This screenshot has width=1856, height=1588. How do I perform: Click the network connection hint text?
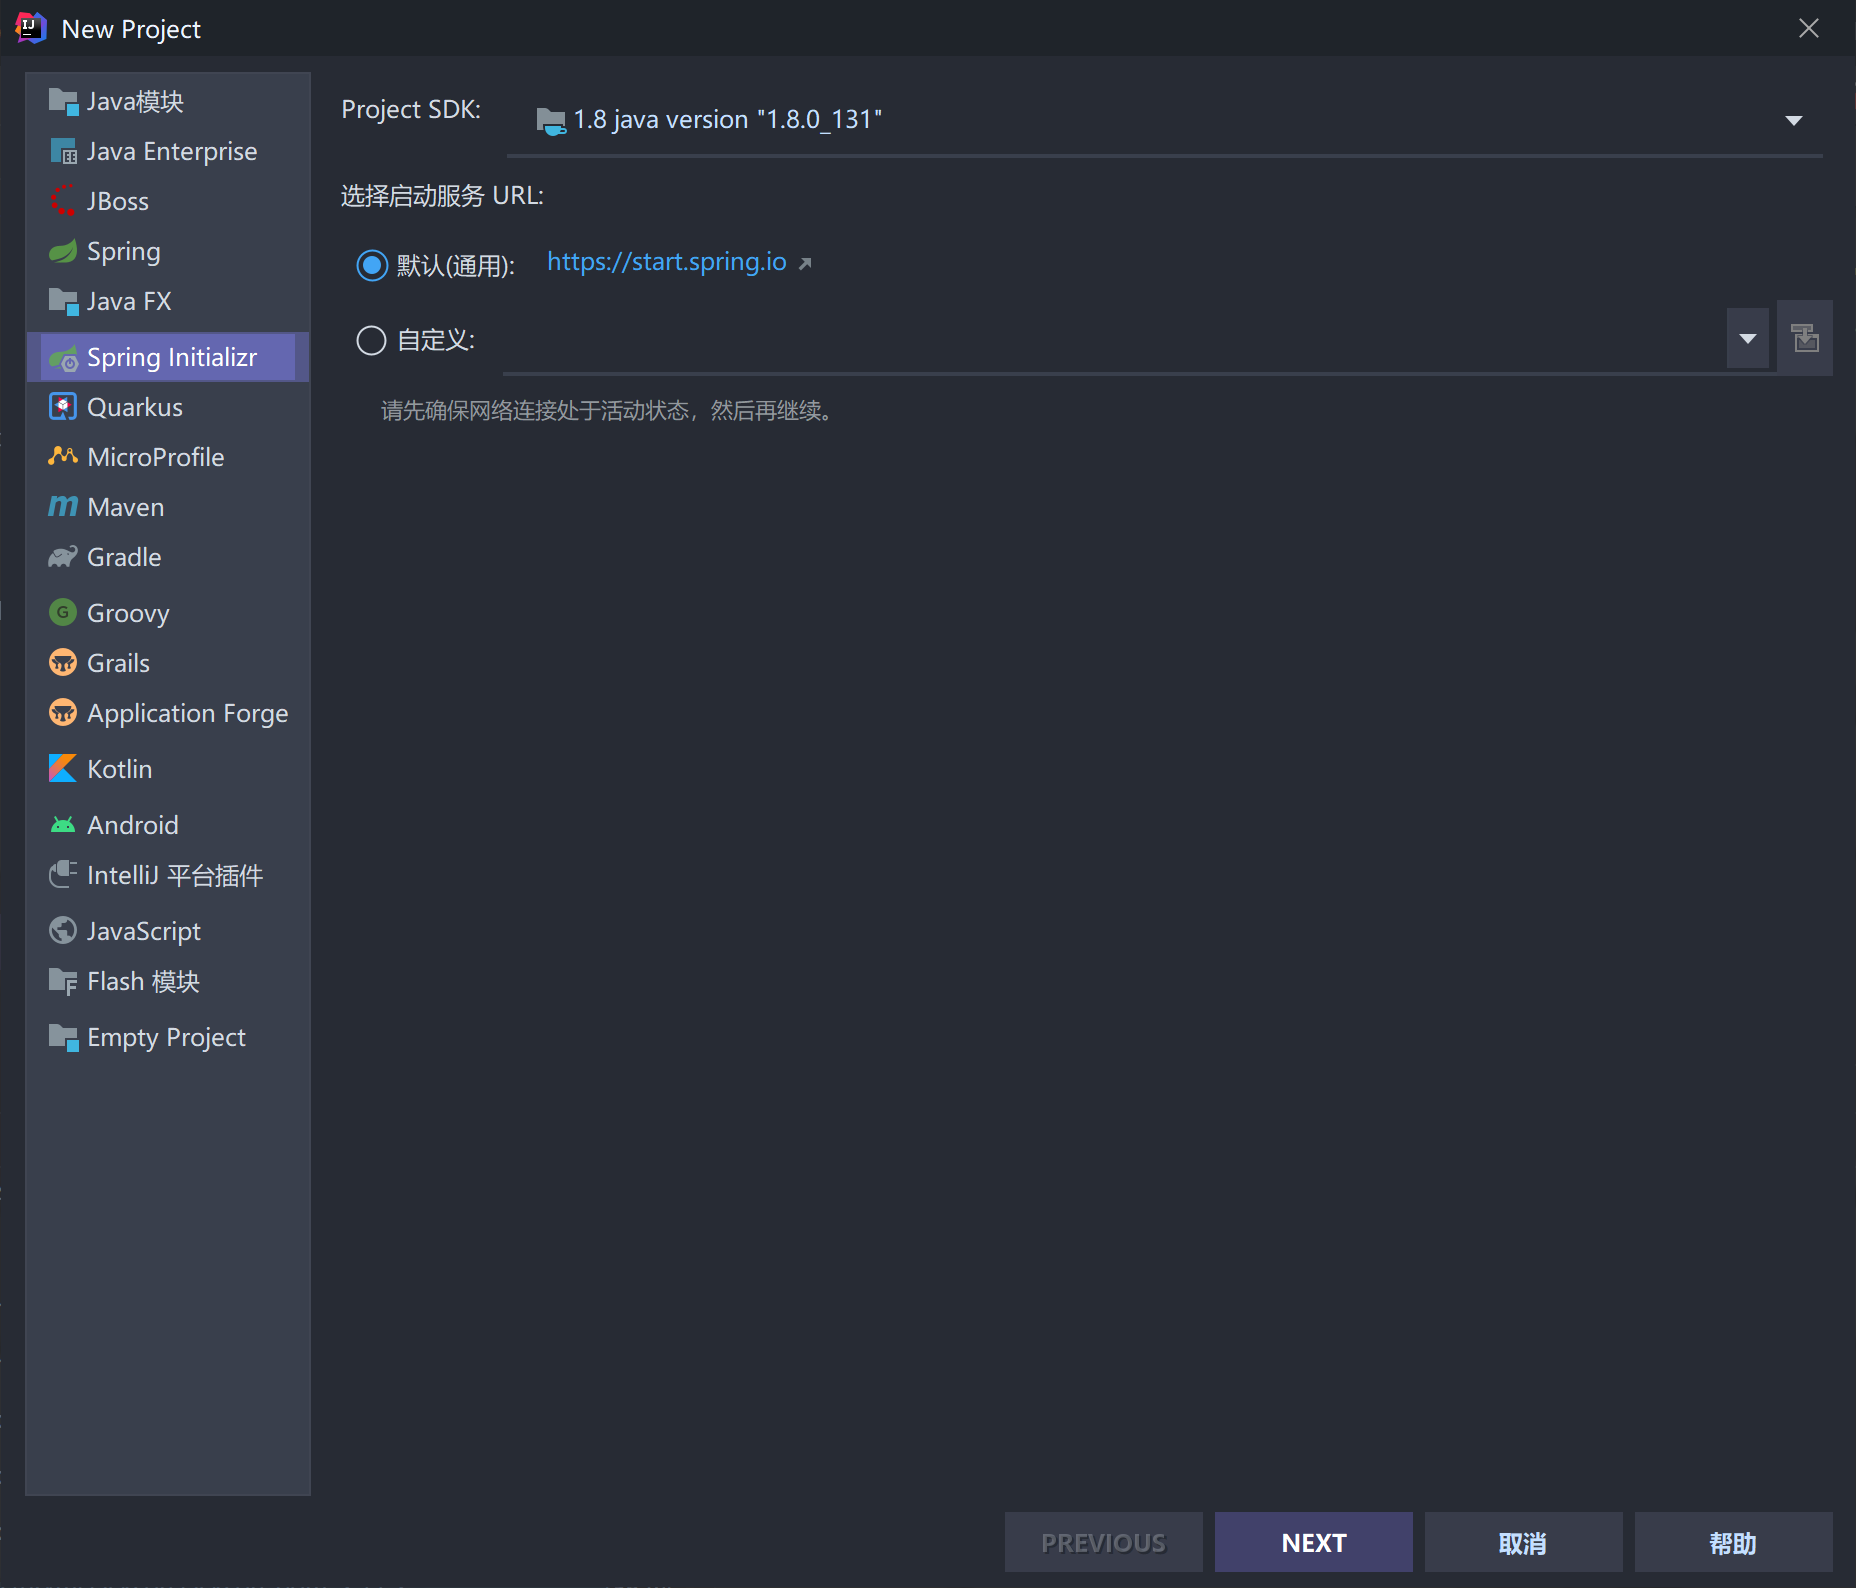[608, 411]
